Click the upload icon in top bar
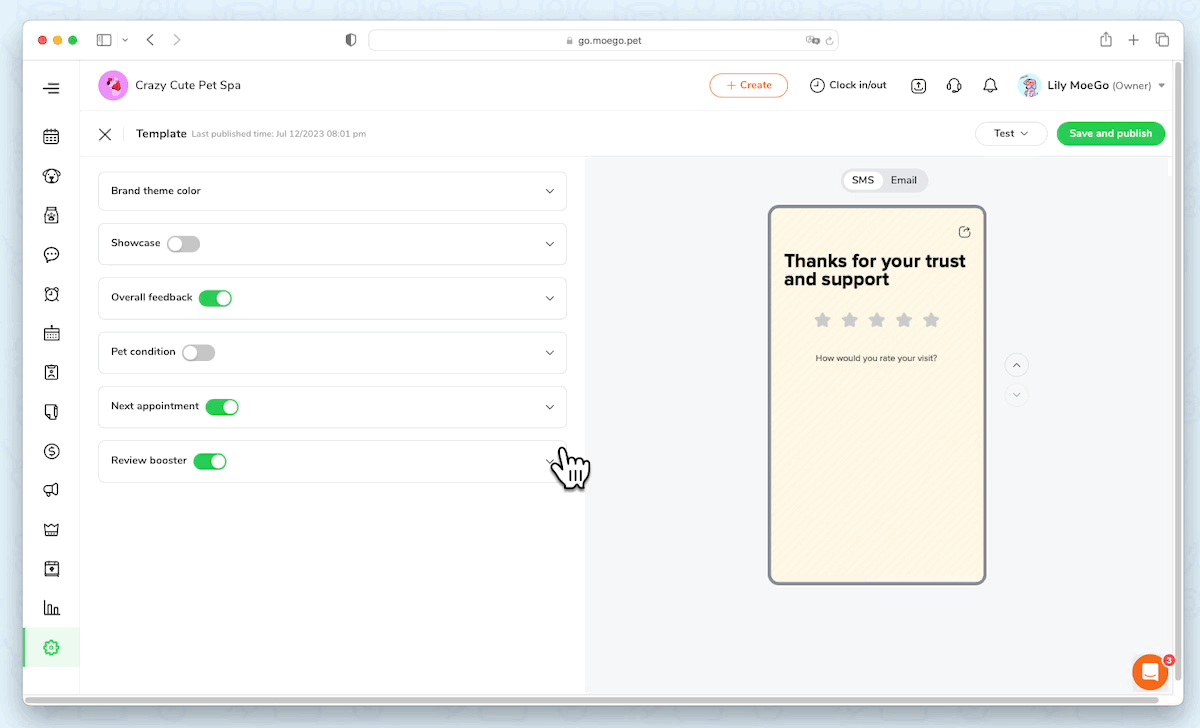Viewport: 1200px width, 728px height. point(919,86)
